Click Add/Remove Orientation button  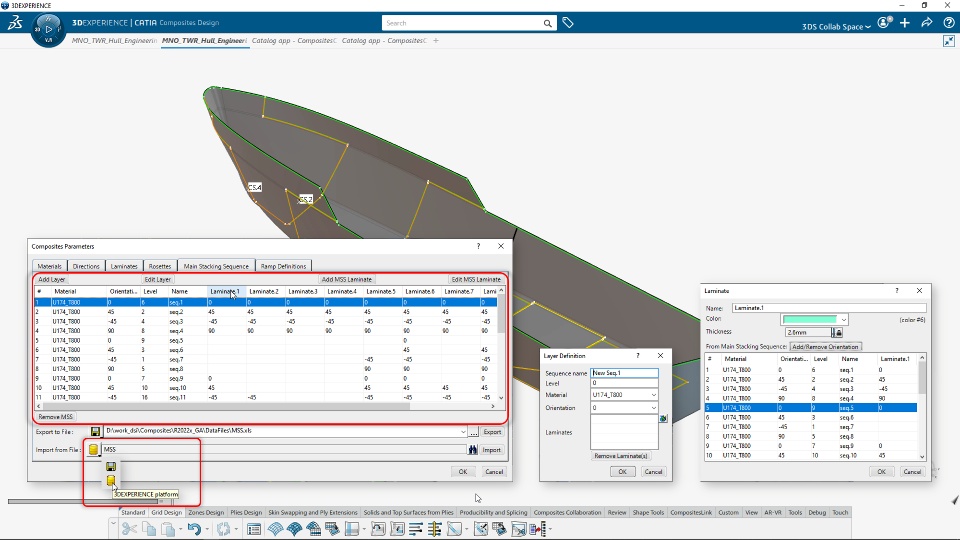(825, 347)
